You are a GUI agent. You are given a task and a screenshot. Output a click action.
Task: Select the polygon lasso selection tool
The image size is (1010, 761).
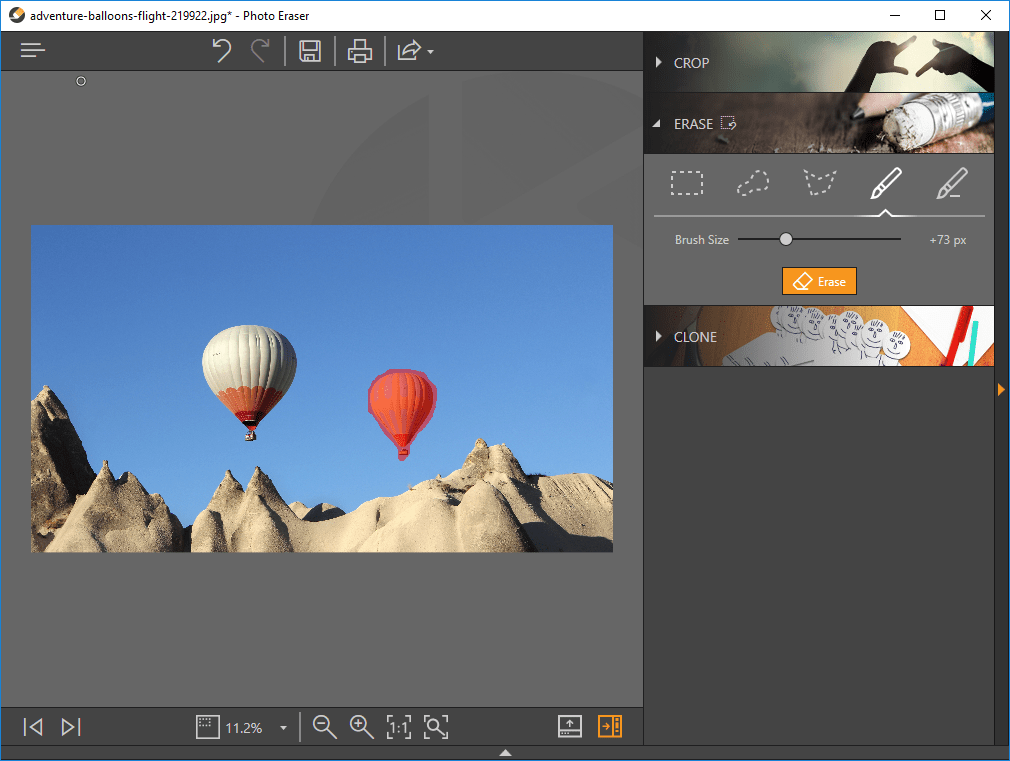(819, 183)
